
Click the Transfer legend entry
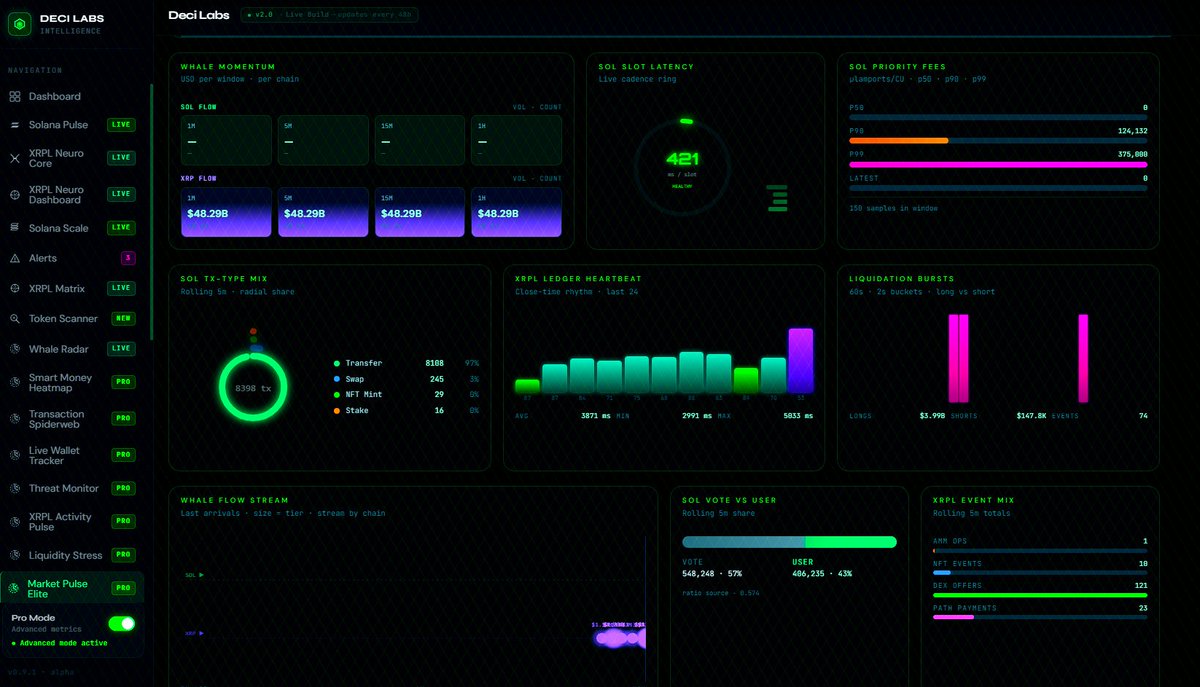click(407, 363)
